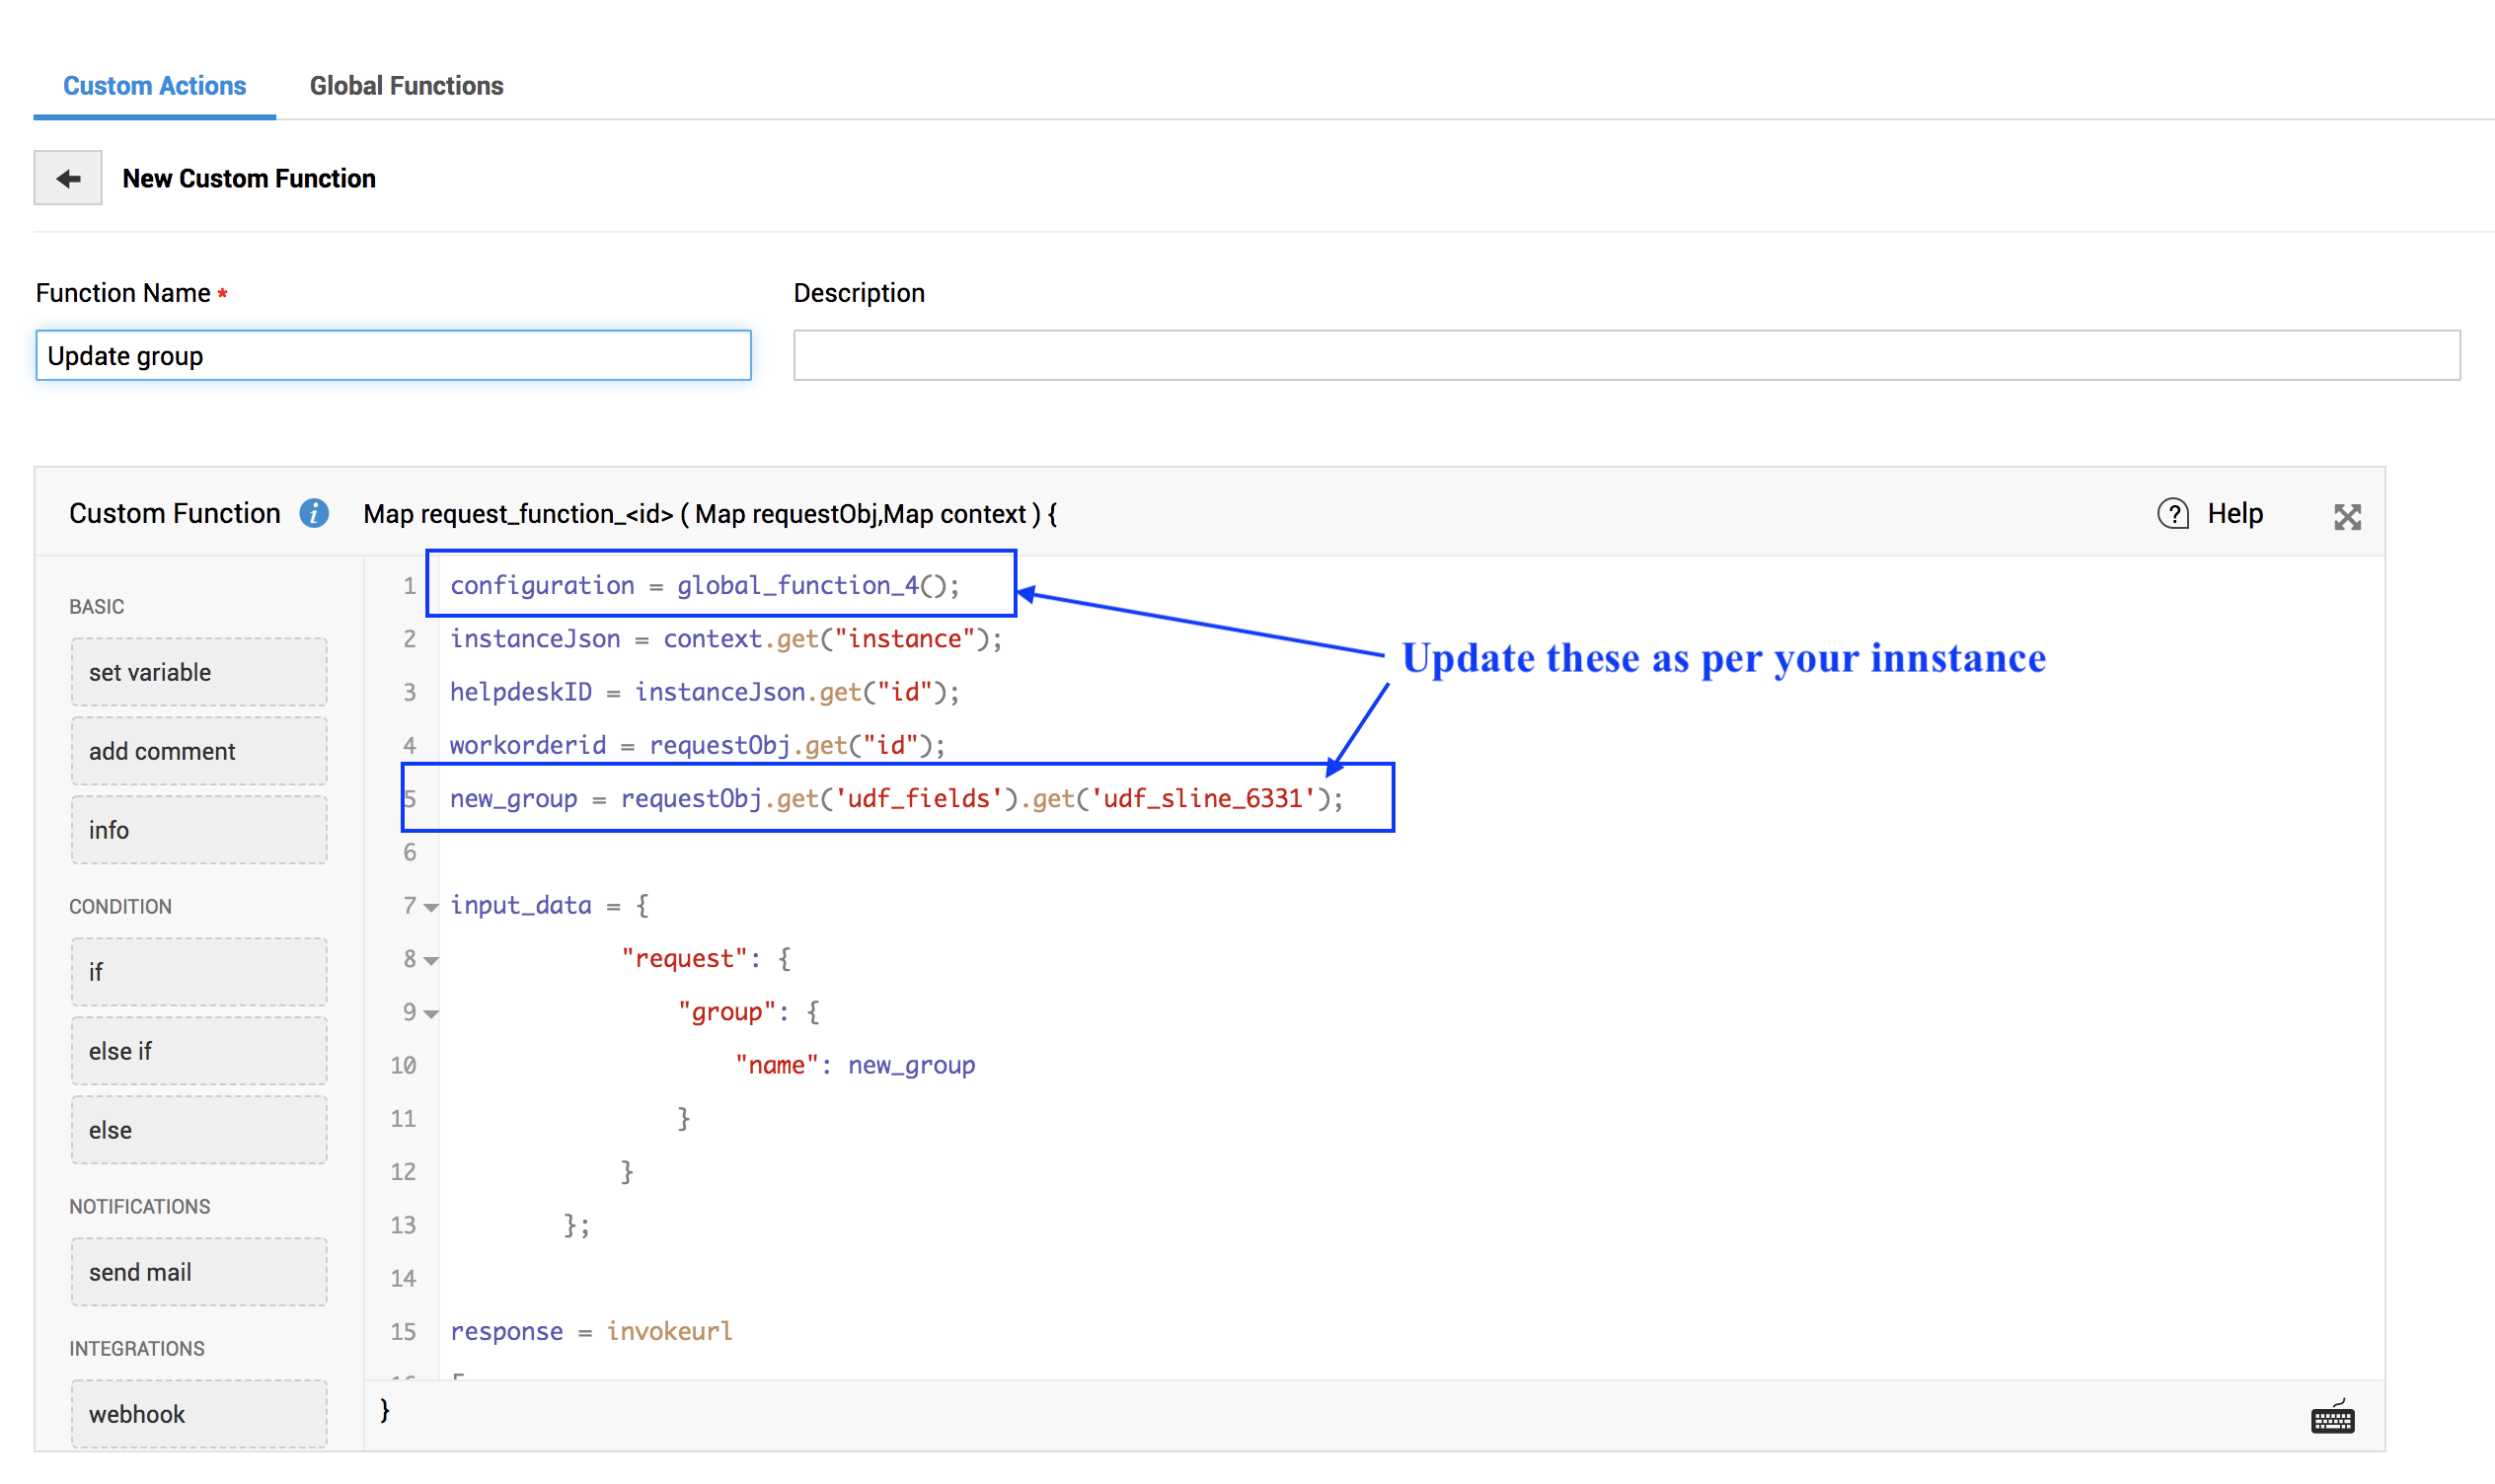Click the Custom Function info icon
This screenshot has height=1484, width=2495.
(314, 513)
